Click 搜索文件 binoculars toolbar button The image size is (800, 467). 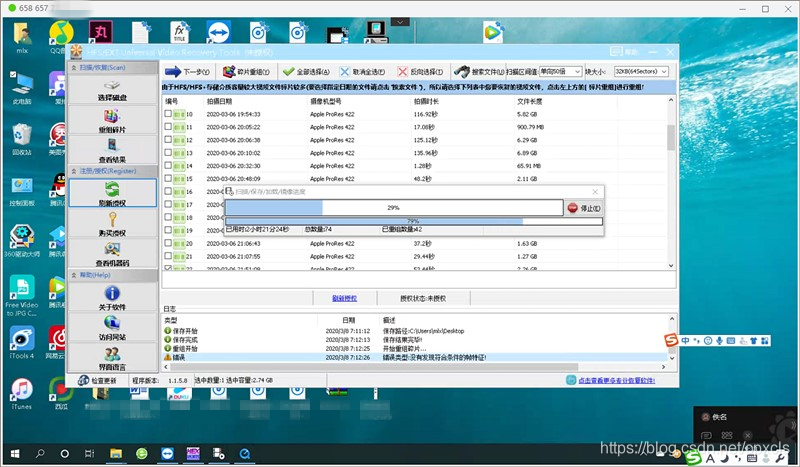[479, 71]
